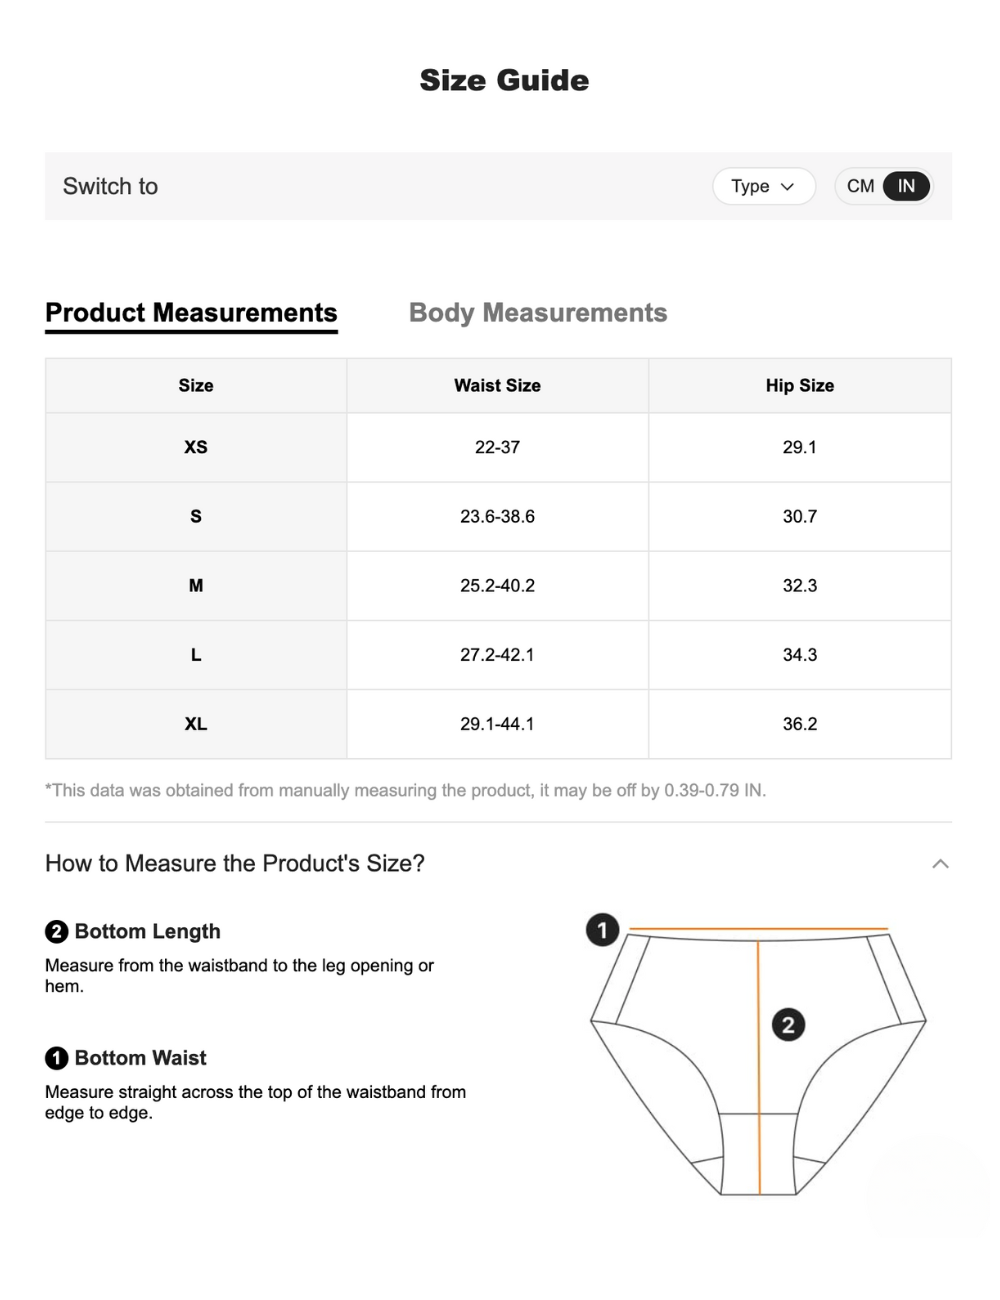Select the XL size row label
1000x1300 pixels.
coord(196,724)
